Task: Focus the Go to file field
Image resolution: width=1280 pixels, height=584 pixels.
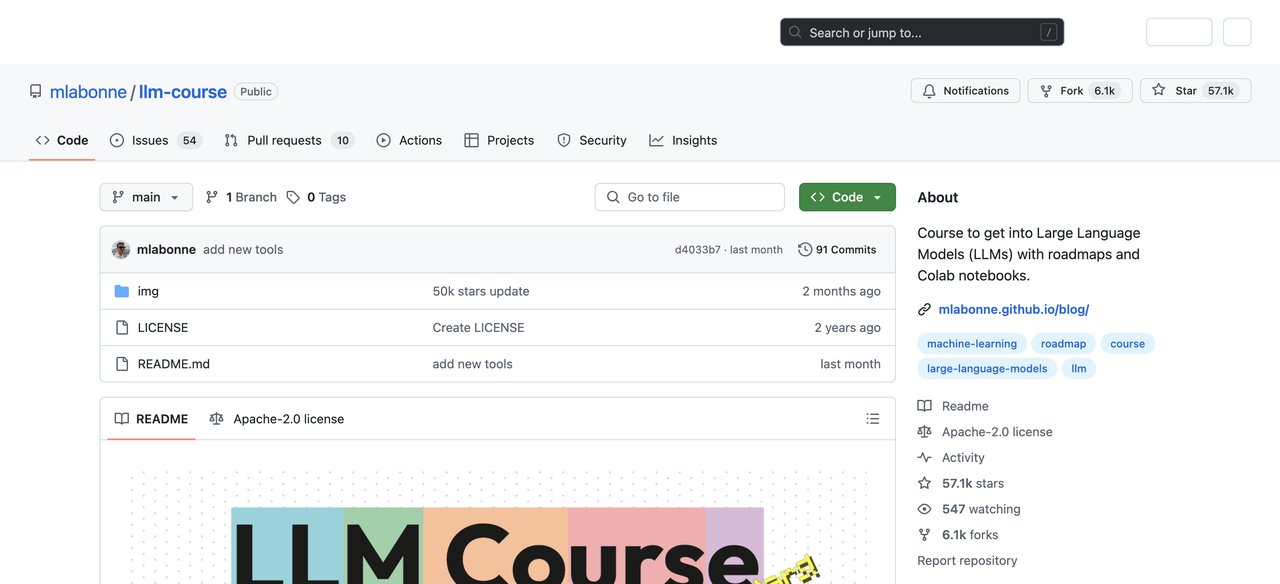Action: coord(690,197)
